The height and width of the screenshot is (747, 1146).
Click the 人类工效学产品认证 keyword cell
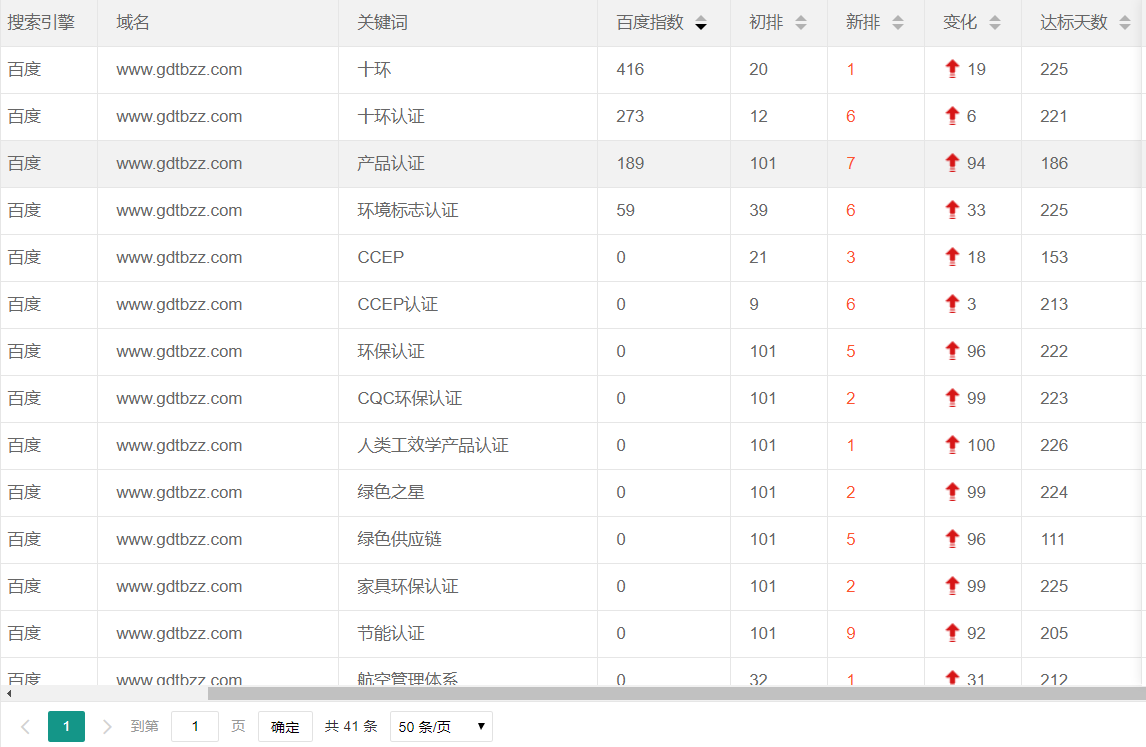pyautogui.click(x=433, y=445)
